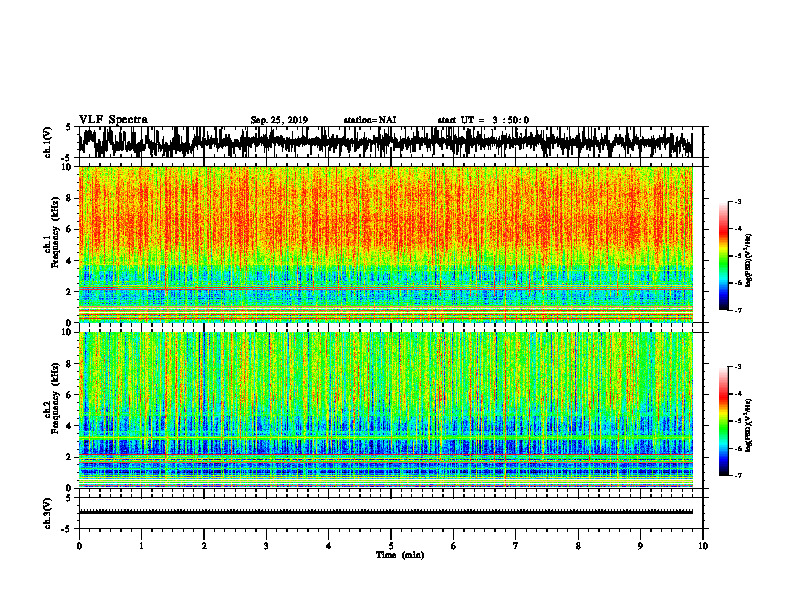Click the time axis tick label '5'
The image size is (792, 612).
[x=391, y=546]
